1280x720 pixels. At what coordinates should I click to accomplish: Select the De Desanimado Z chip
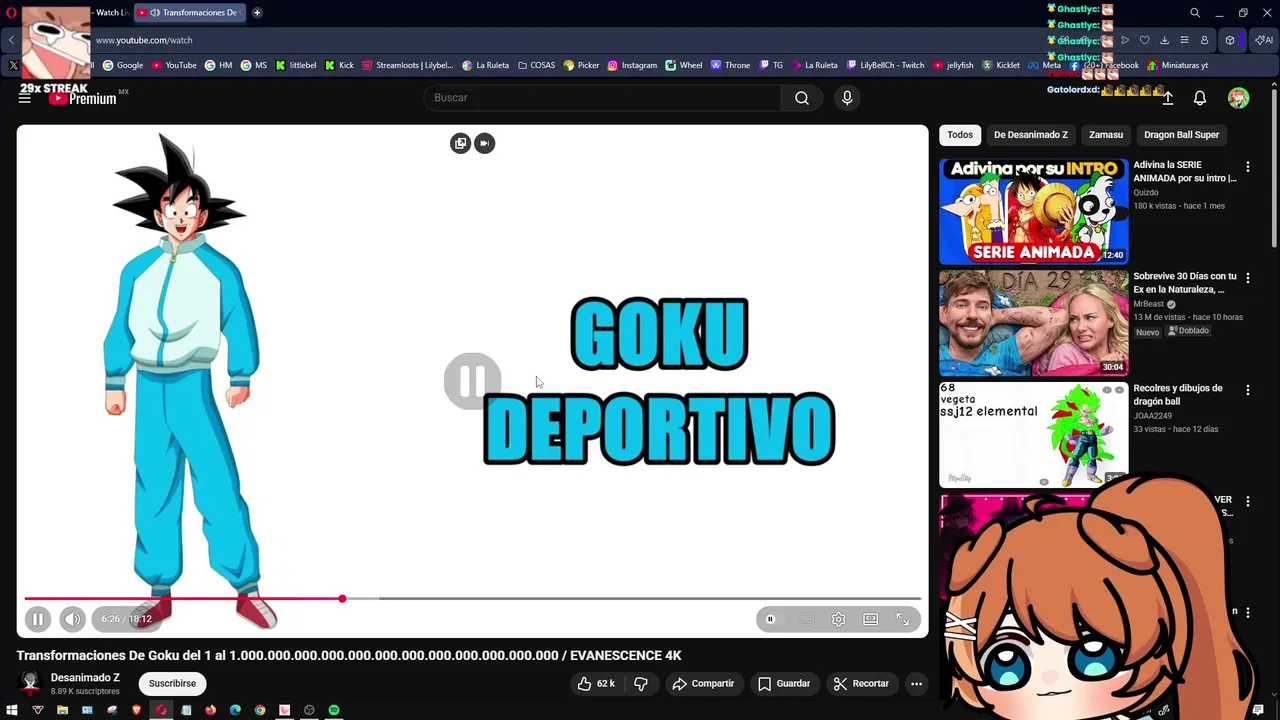[1031, 135]
